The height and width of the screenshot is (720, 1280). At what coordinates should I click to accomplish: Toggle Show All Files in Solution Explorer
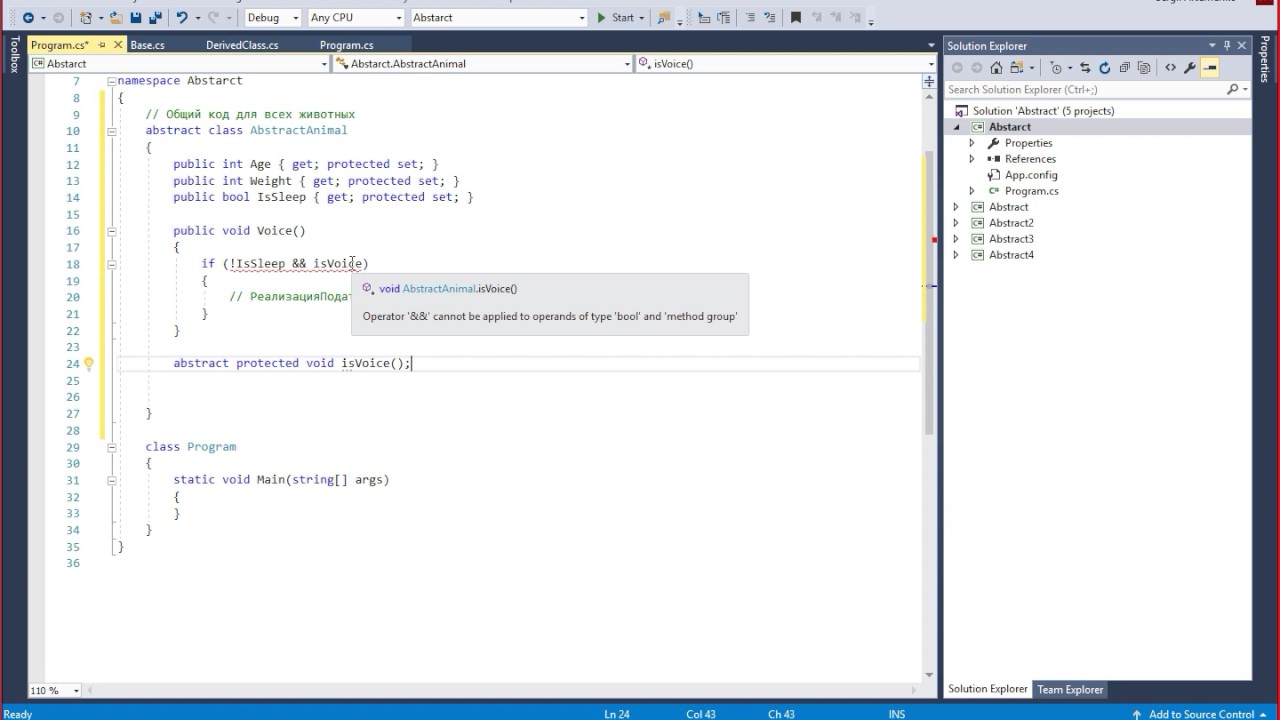tap(1145, 68)
